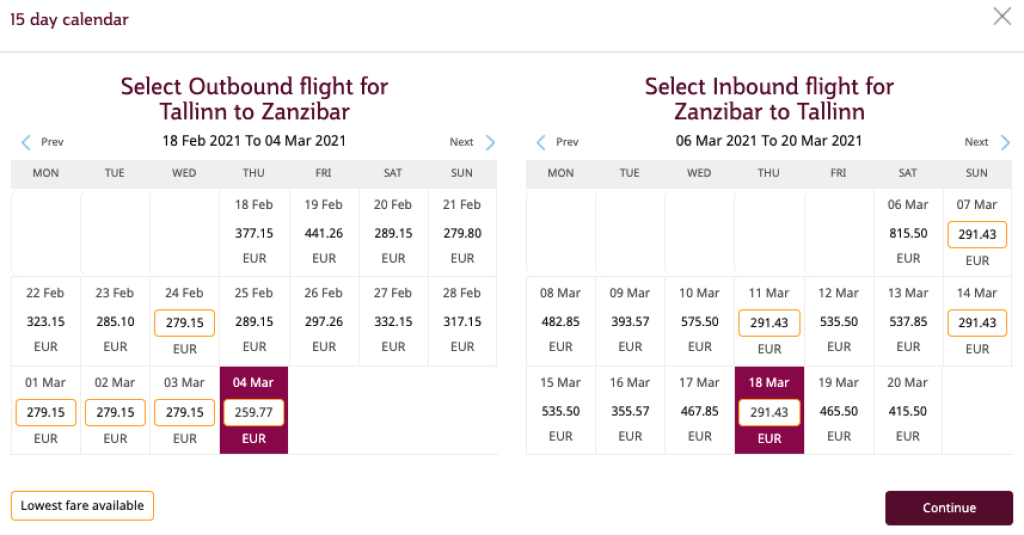The width and height of the screenshot is (1024, 535).
Task: Click the Lowest fare available legend
Action: pyautogui.click(x=82, y=506)
